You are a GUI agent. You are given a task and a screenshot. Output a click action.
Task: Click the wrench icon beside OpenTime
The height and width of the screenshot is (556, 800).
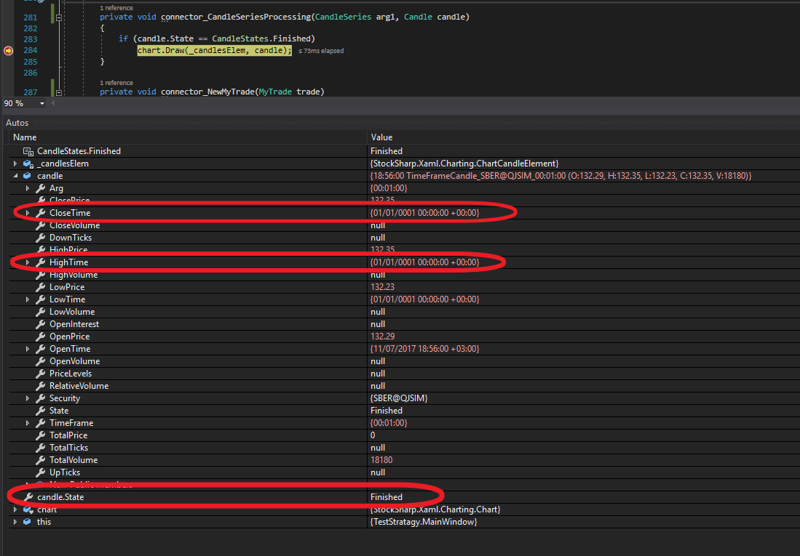[41, 349]
